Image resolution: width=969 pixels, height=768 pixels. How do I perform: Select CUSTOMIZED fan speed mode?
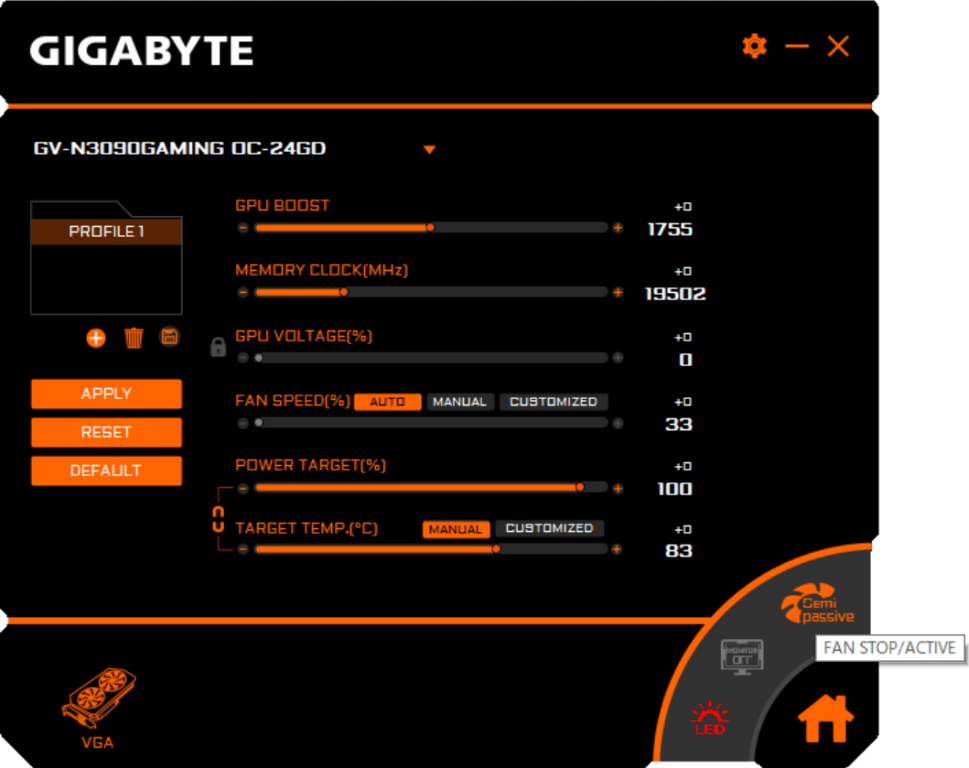pyautogui.click(x=553, y=402)
